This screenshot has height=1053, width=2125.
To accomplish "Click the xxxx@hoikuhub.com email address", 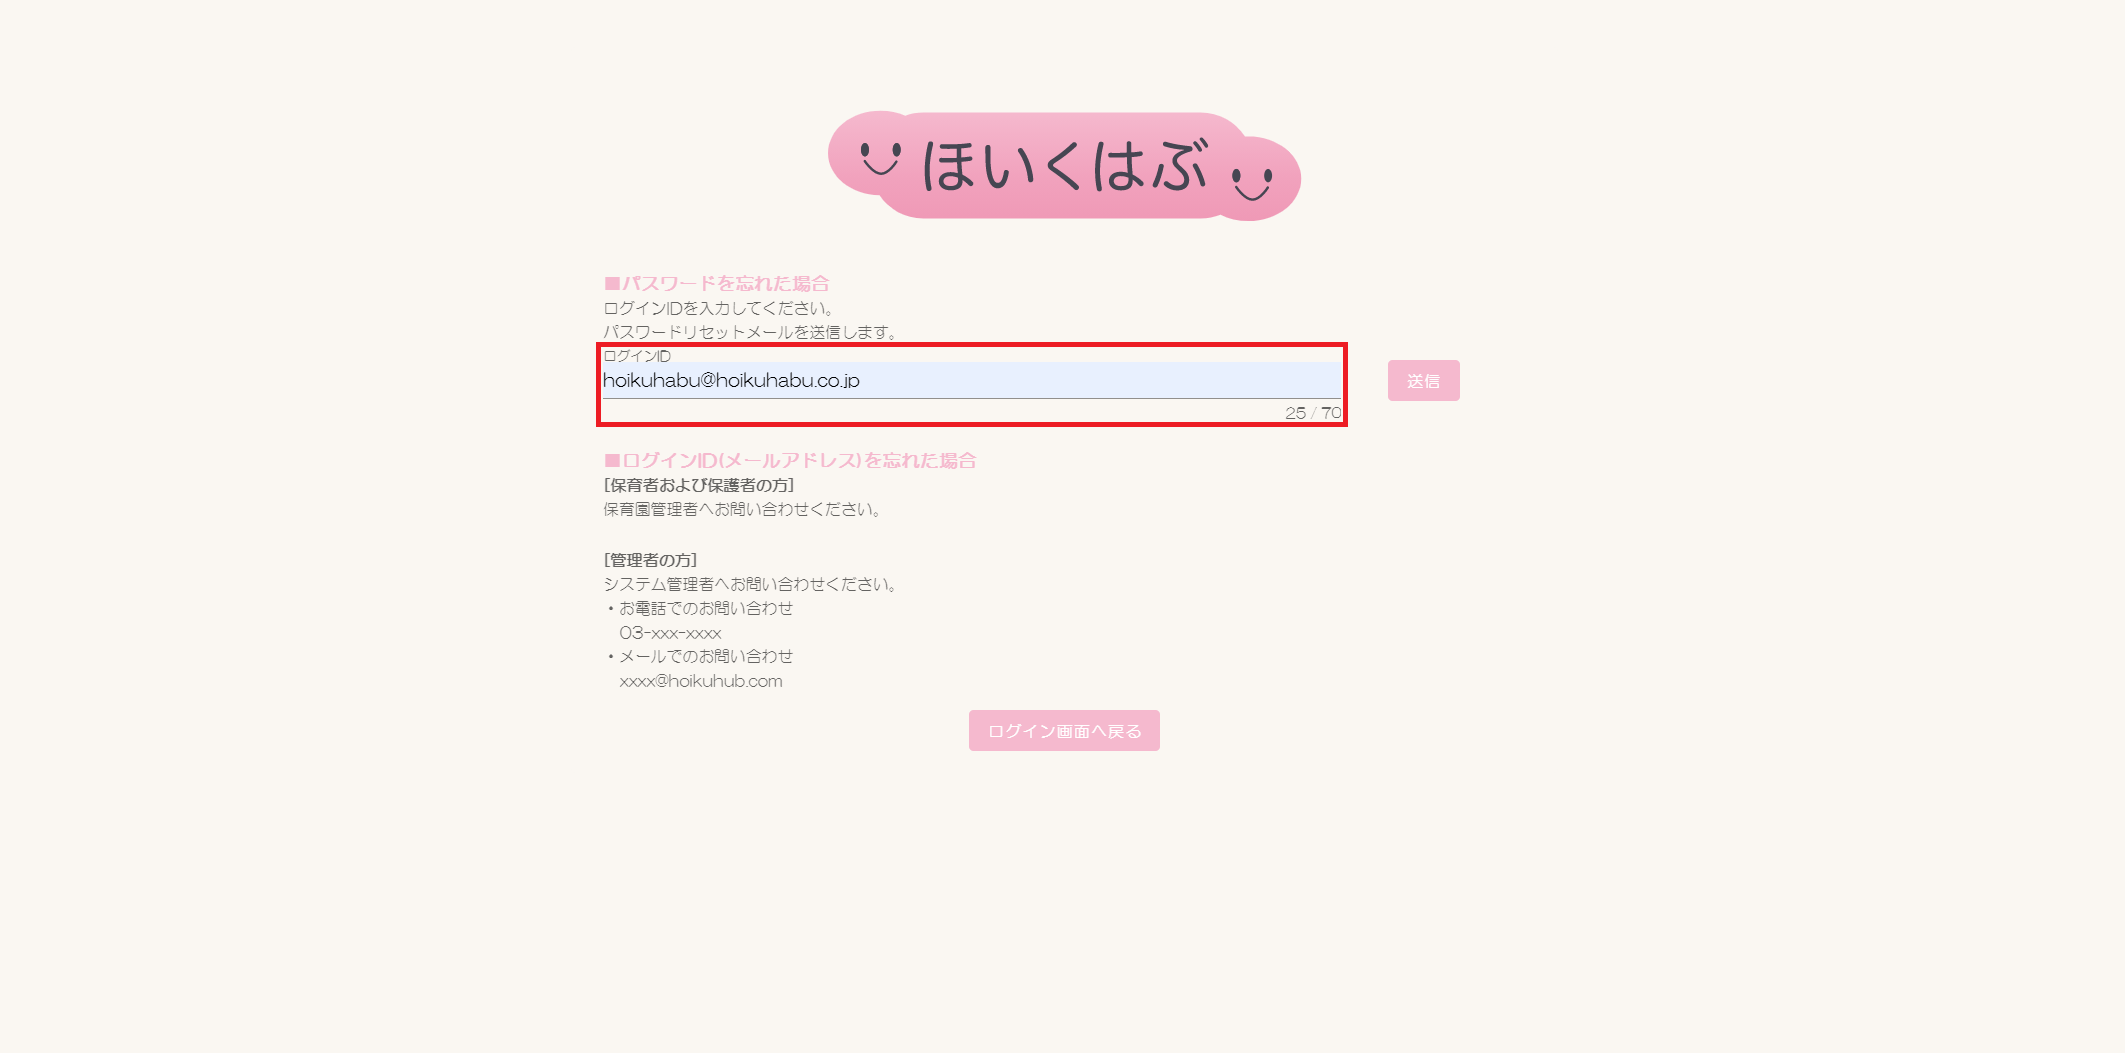I will (701, 682).
